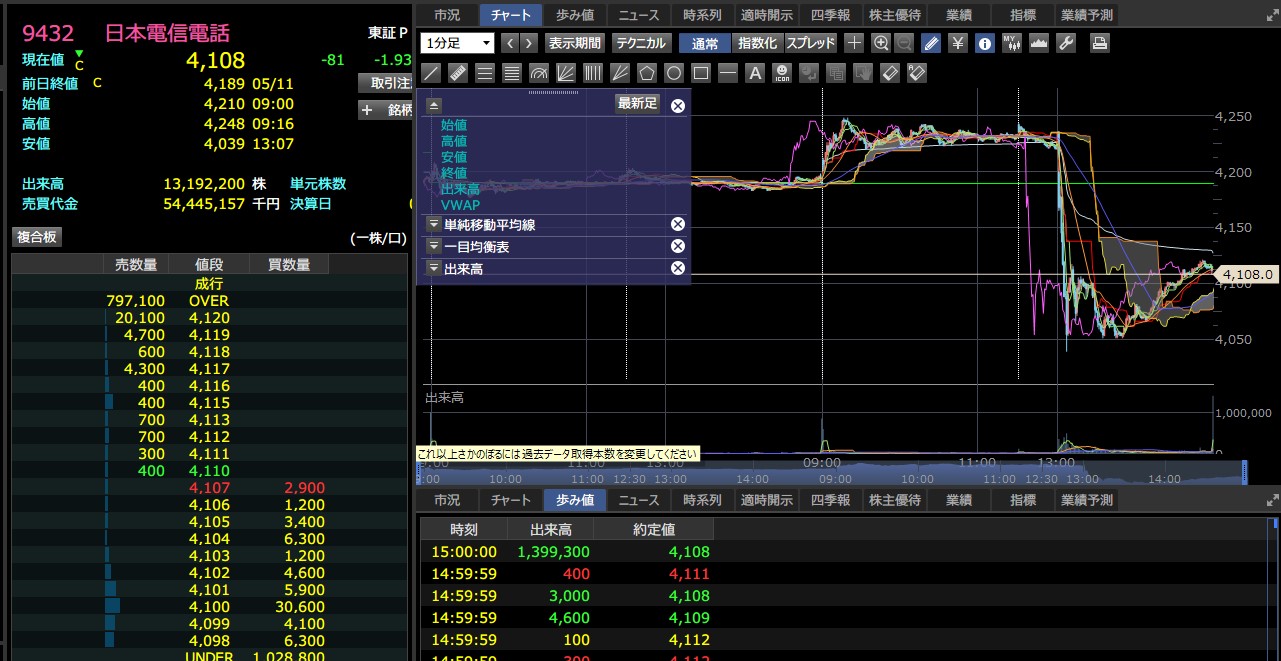Click the 時刻 column header
Viewport: 1281px width, 661px height.
[463, 529]
